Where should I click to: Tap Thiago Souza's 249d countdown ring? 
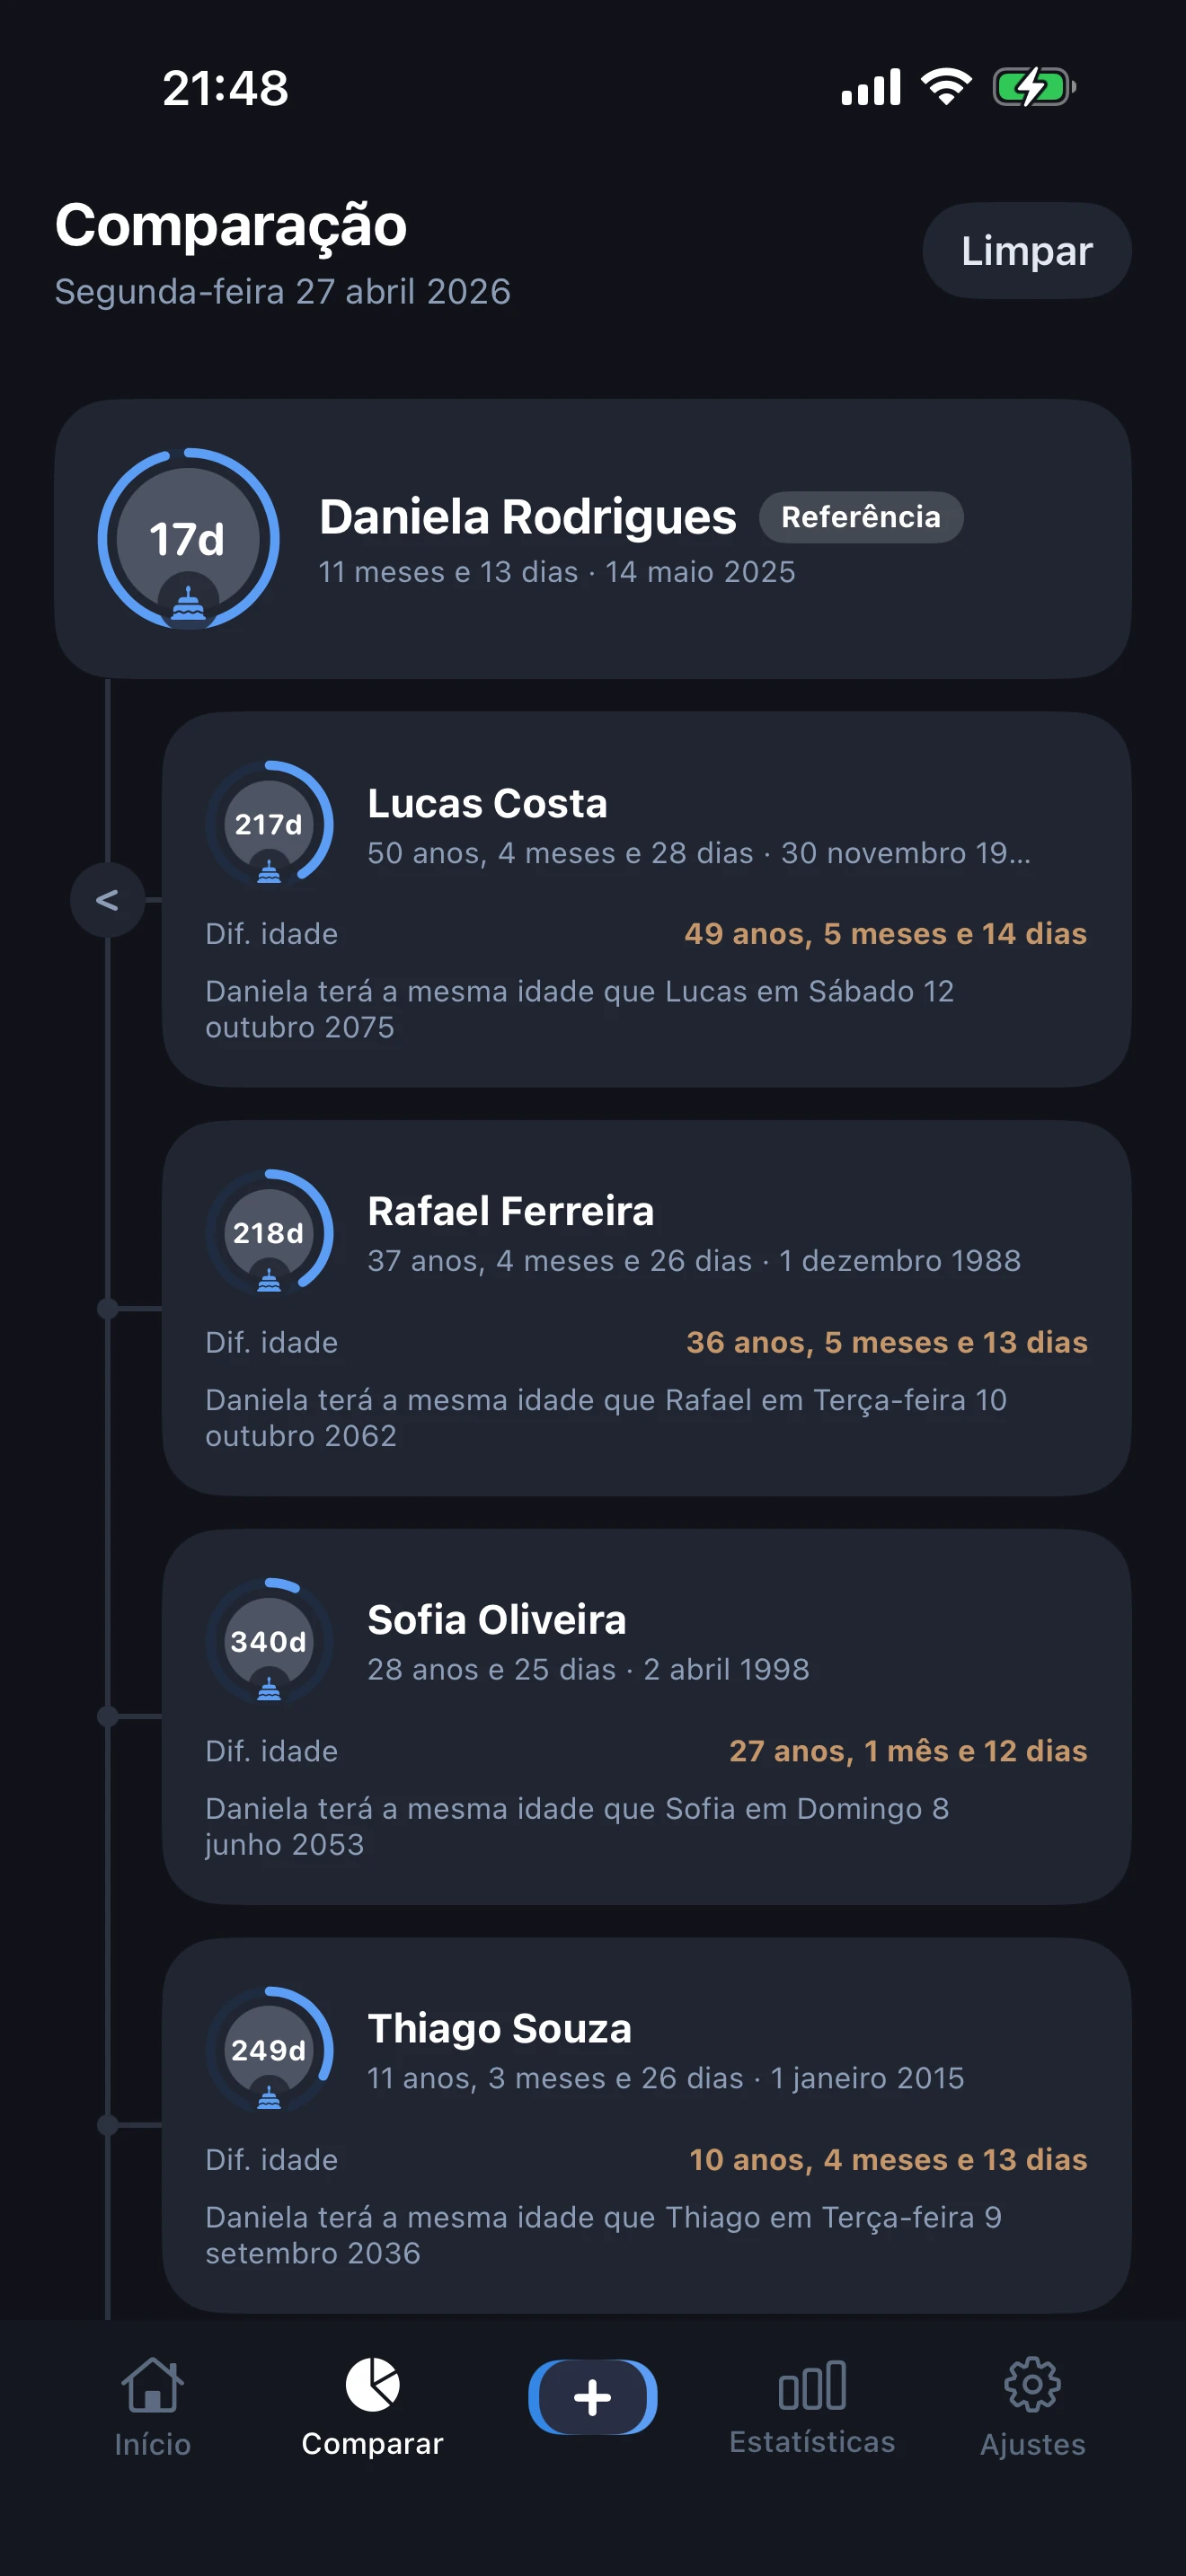point(269,2050)
